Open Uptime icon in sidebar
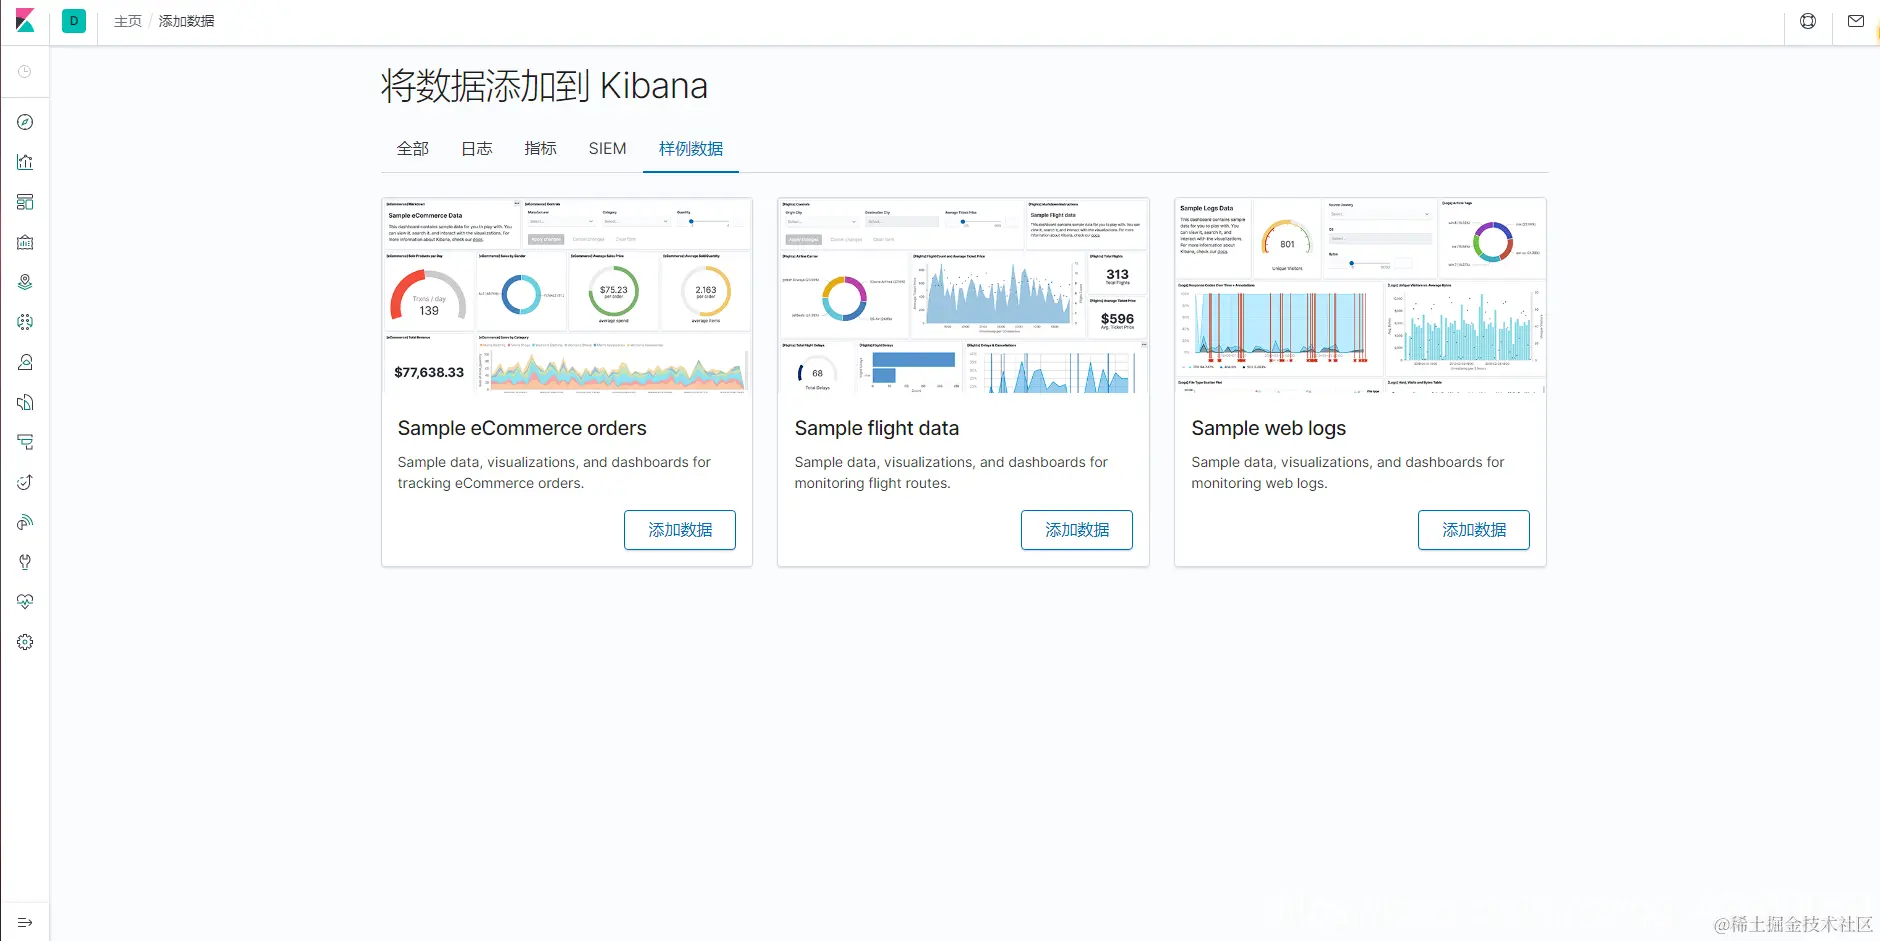This screenshot has width=1880, height=941. tap(25, 482)
